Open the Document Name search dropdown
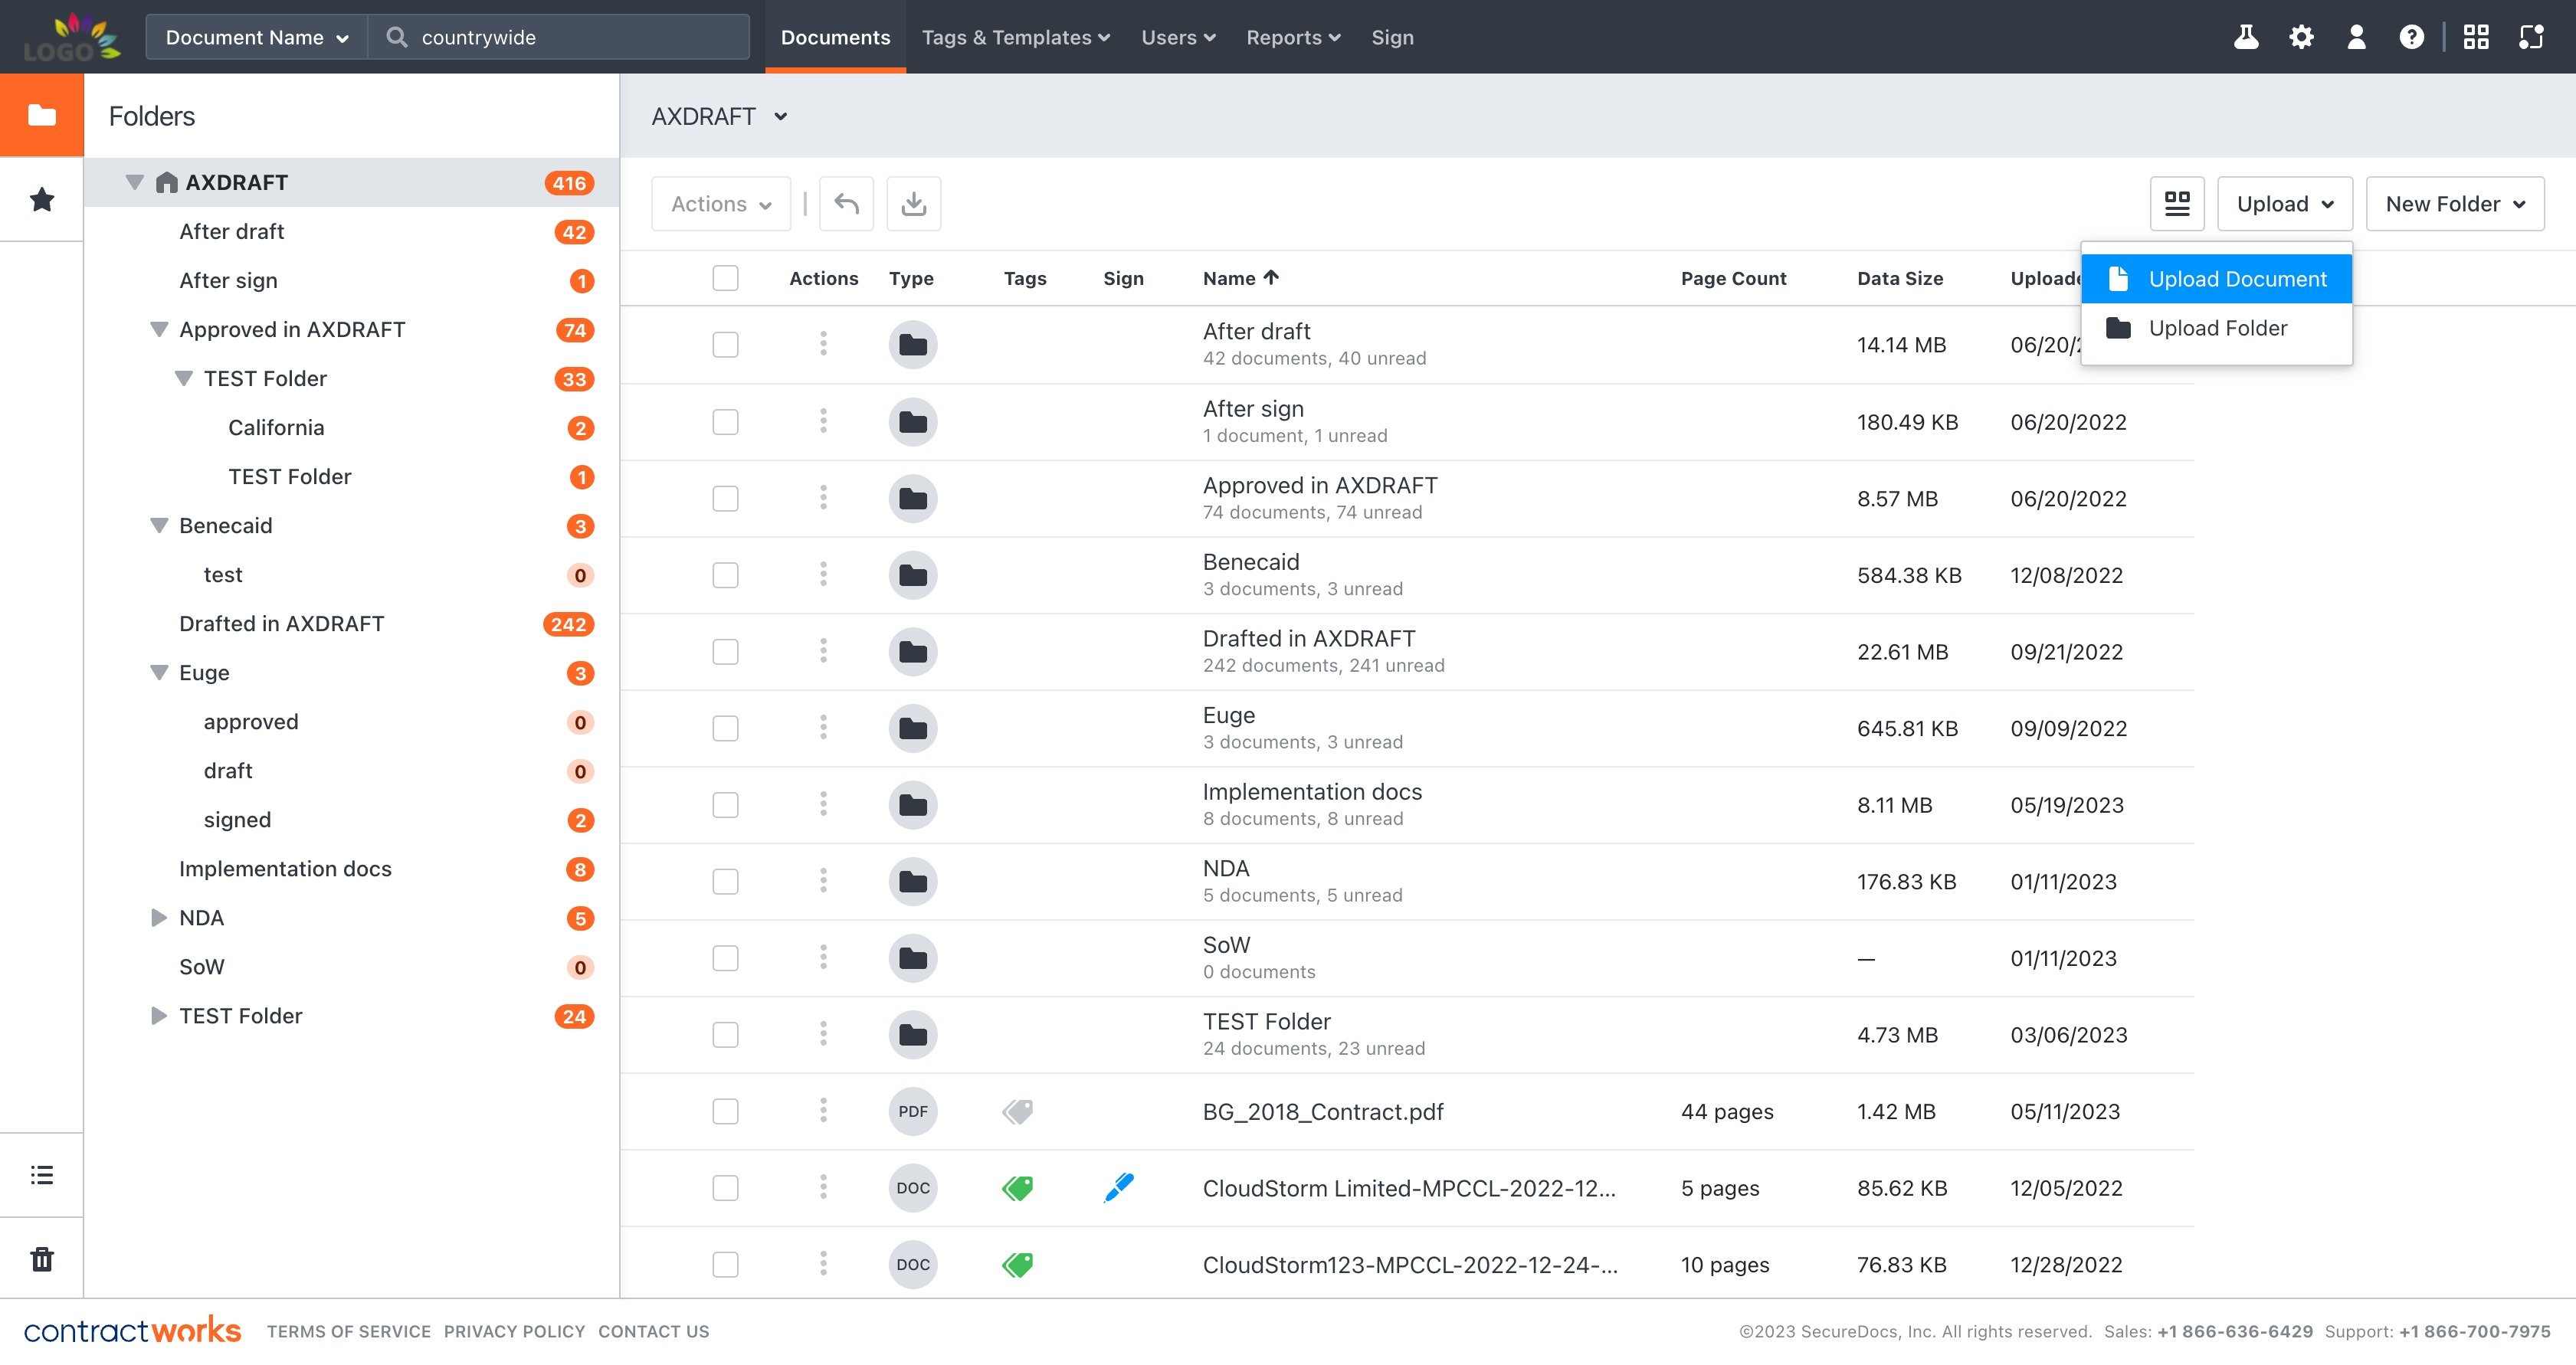Screen dimensions: 2576x1365 [x=257, y=37]
